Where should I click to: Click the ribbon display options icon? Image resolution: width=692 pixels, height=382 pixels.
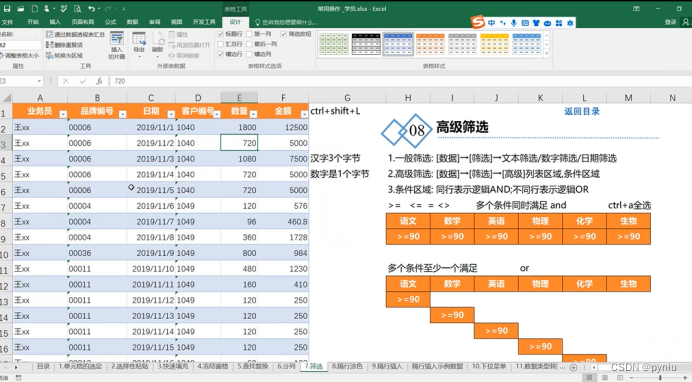click(x=636, y=8)
